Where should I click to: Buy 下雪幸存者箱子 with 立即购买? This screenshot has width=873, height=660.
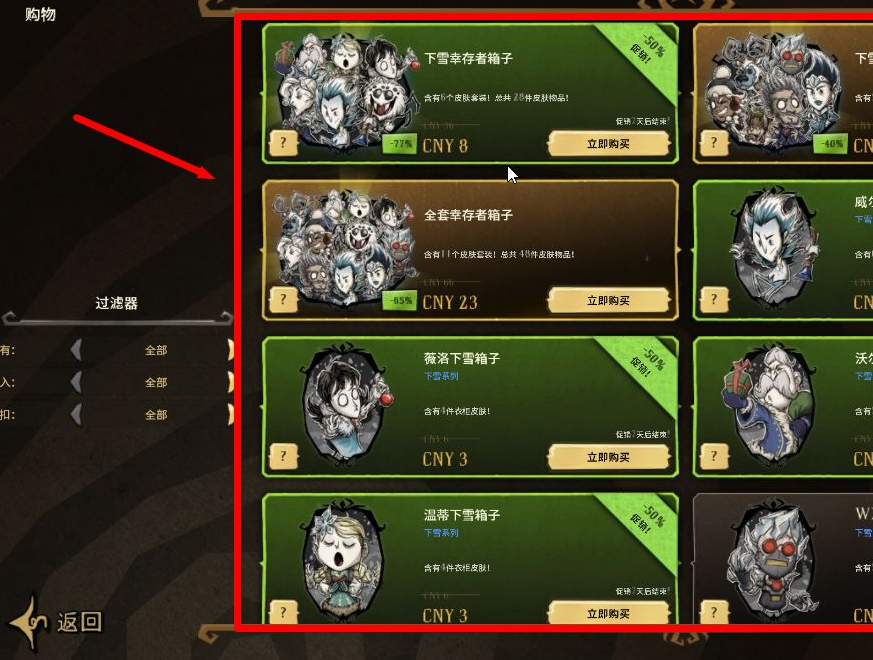(x=609, y=144)
